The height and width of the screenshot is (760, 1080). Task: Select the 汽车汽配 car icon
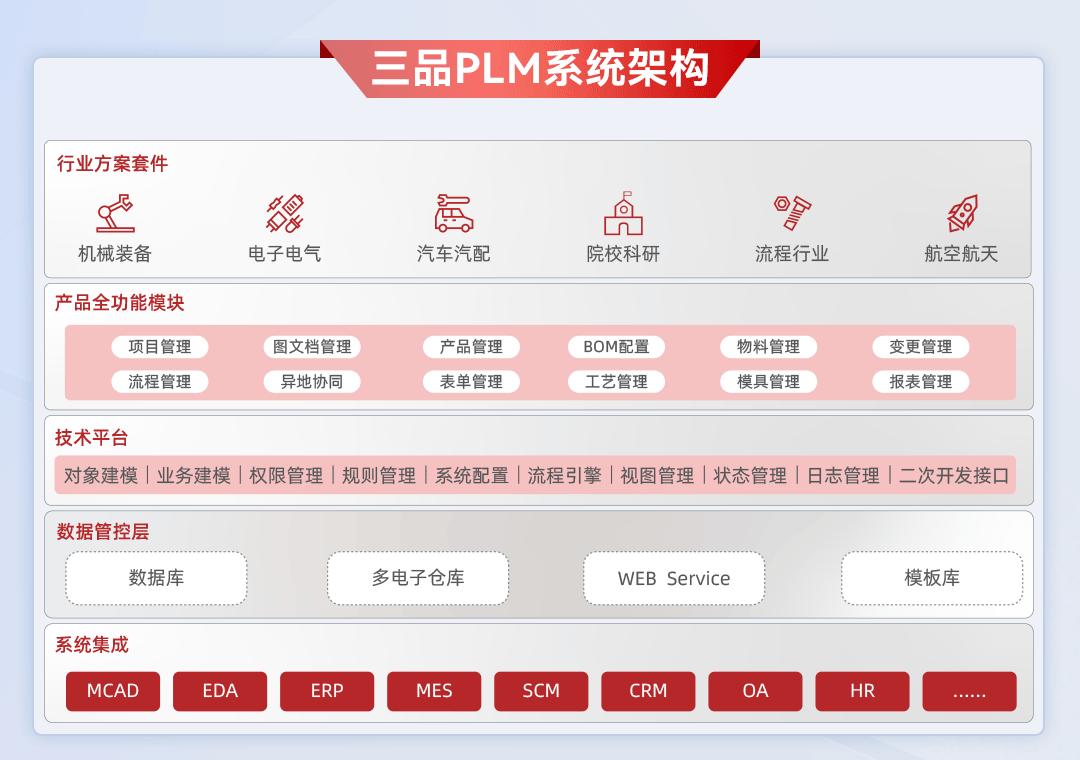click(x=452, y=212)
